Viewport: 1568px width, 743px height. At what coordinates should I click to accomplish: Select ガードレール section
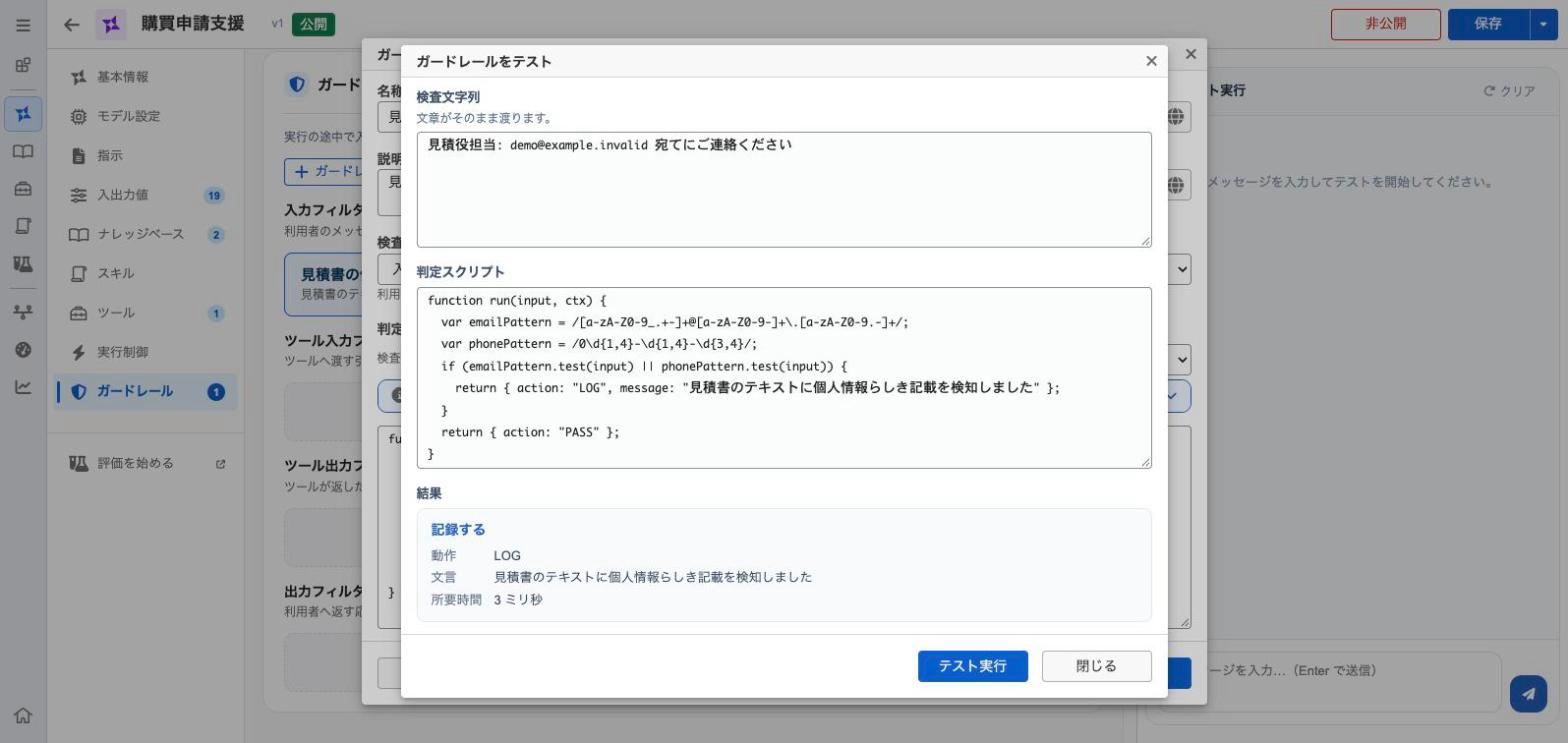pyautogui.click(x=147, y=392)
